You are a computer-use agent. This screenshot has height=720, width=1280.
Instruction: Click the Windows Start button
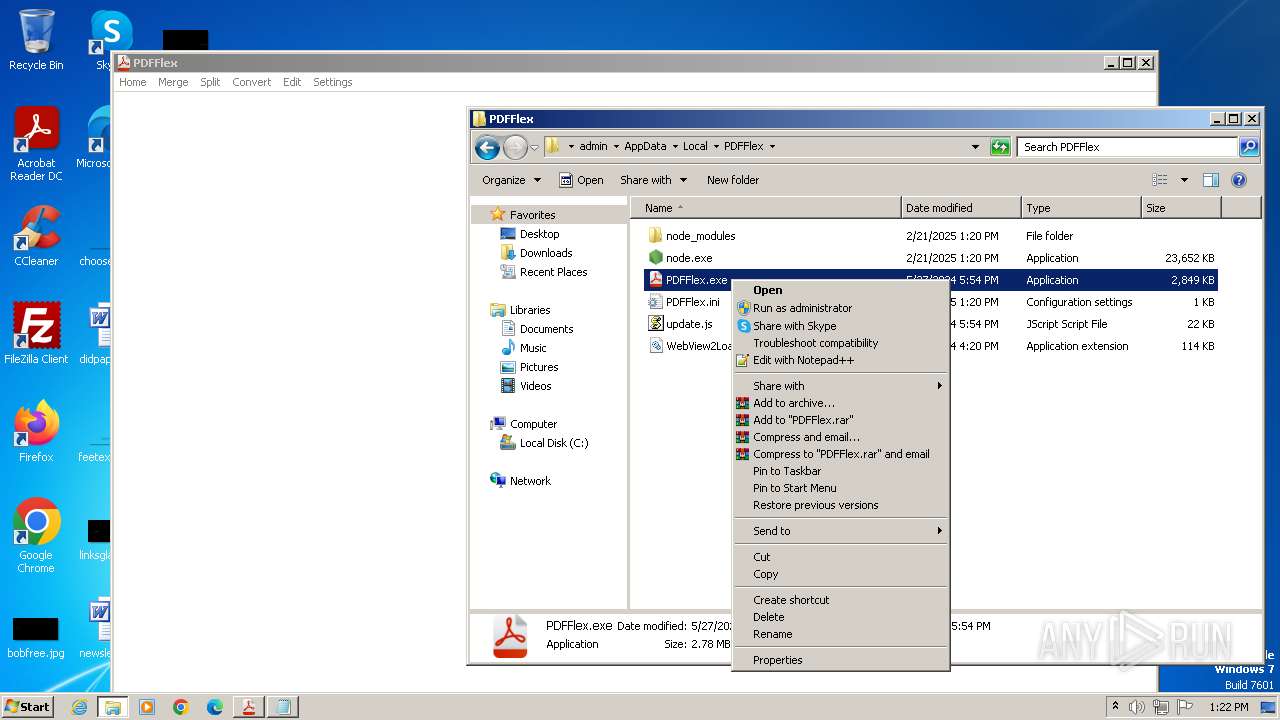click(27, 706)
